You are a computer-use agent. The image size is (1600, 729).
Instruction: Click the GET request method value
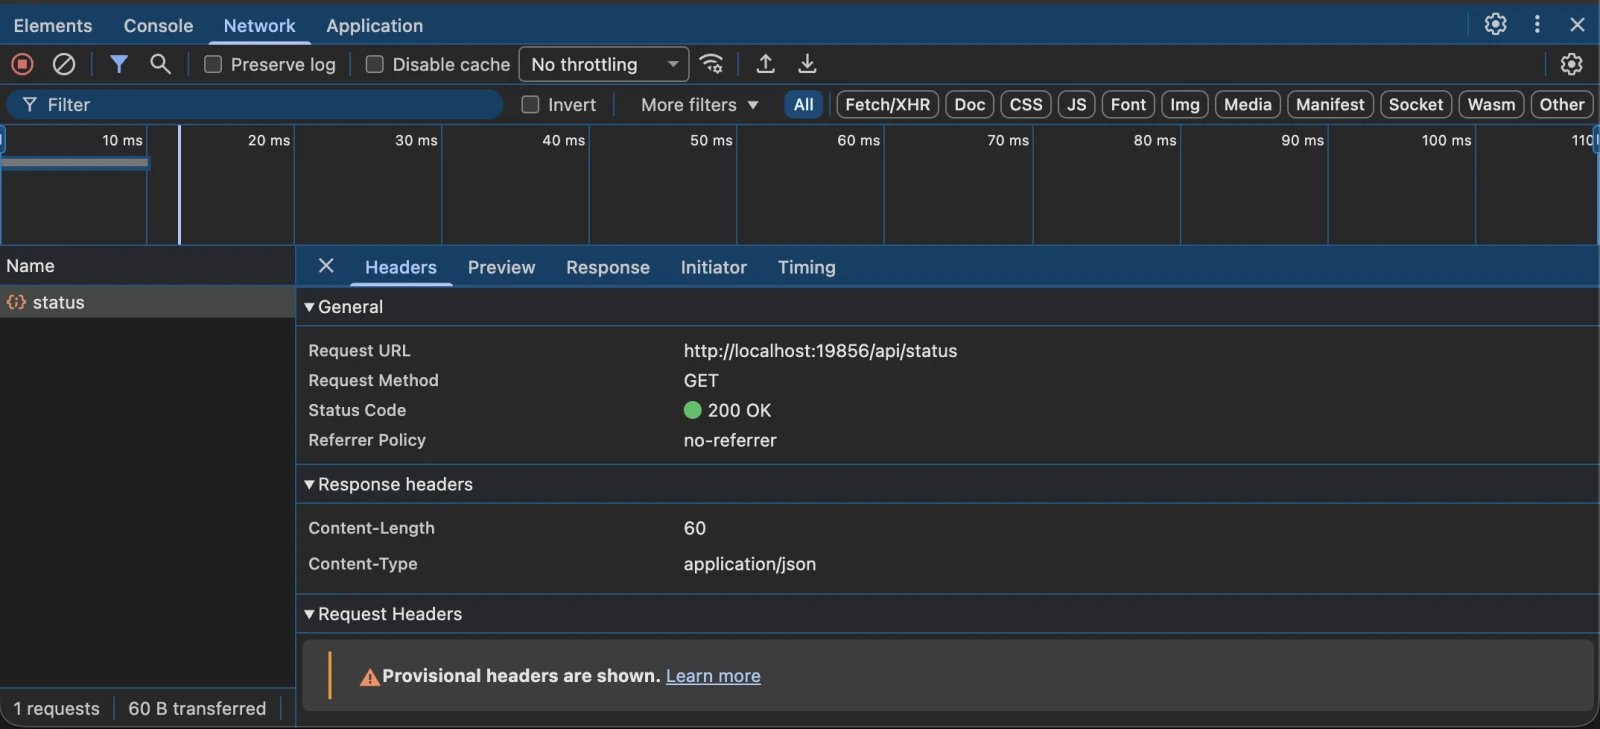tap(701, 380)
